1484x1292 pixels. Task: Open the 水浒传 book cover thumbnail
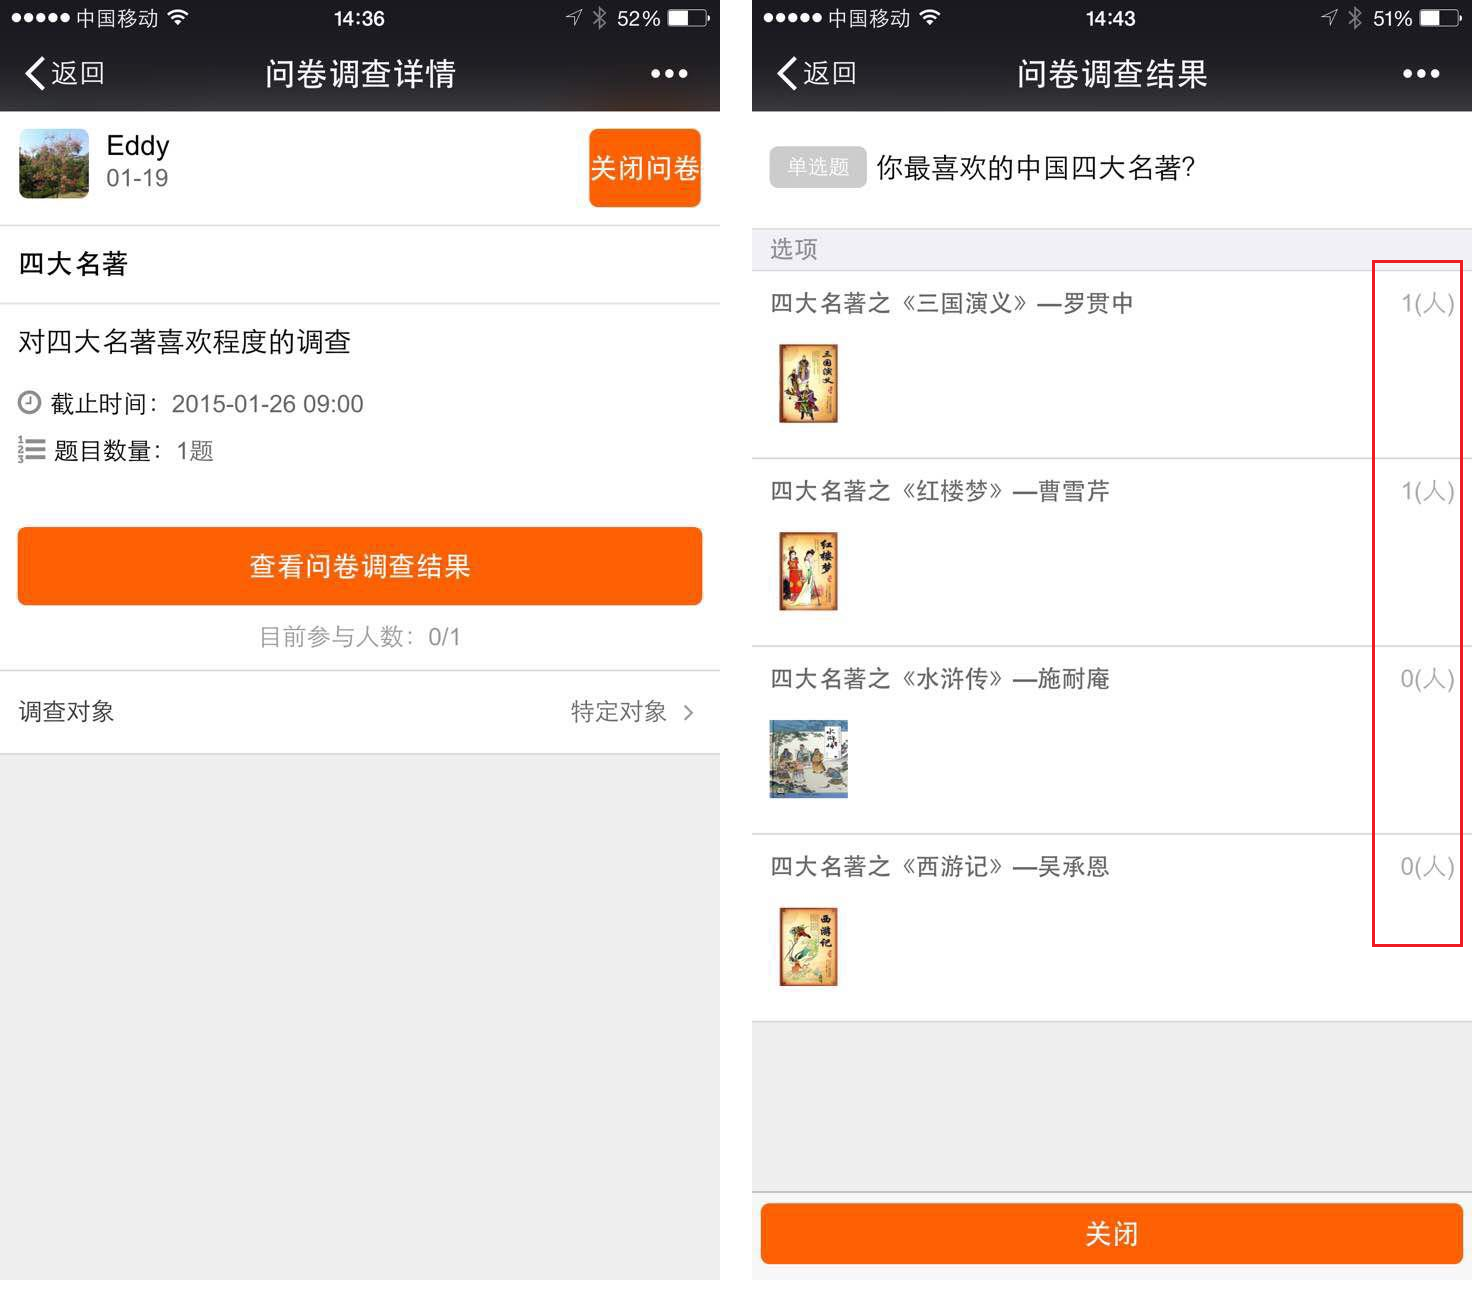pyautogui.click(x=808, y=759)
